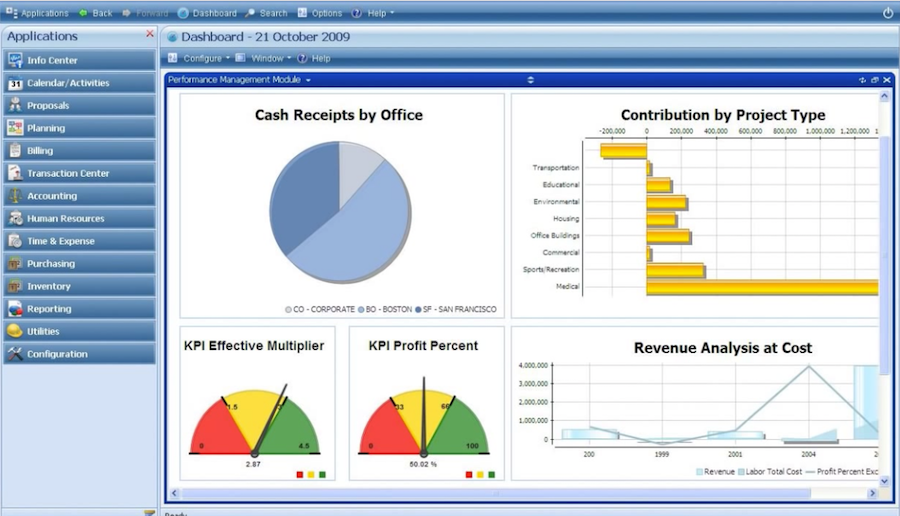Open the Info Center application icon
900x516 pixels.
(x=15, y=60)
